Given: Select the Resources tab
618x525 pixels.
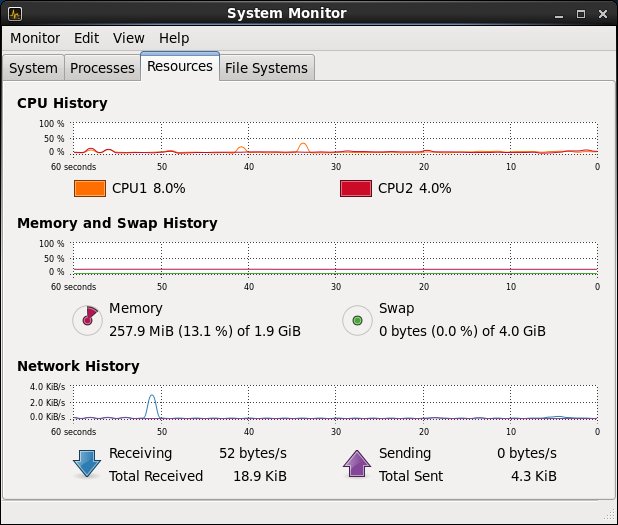Looking at the screenshot, I should click(x=179, y=66).
